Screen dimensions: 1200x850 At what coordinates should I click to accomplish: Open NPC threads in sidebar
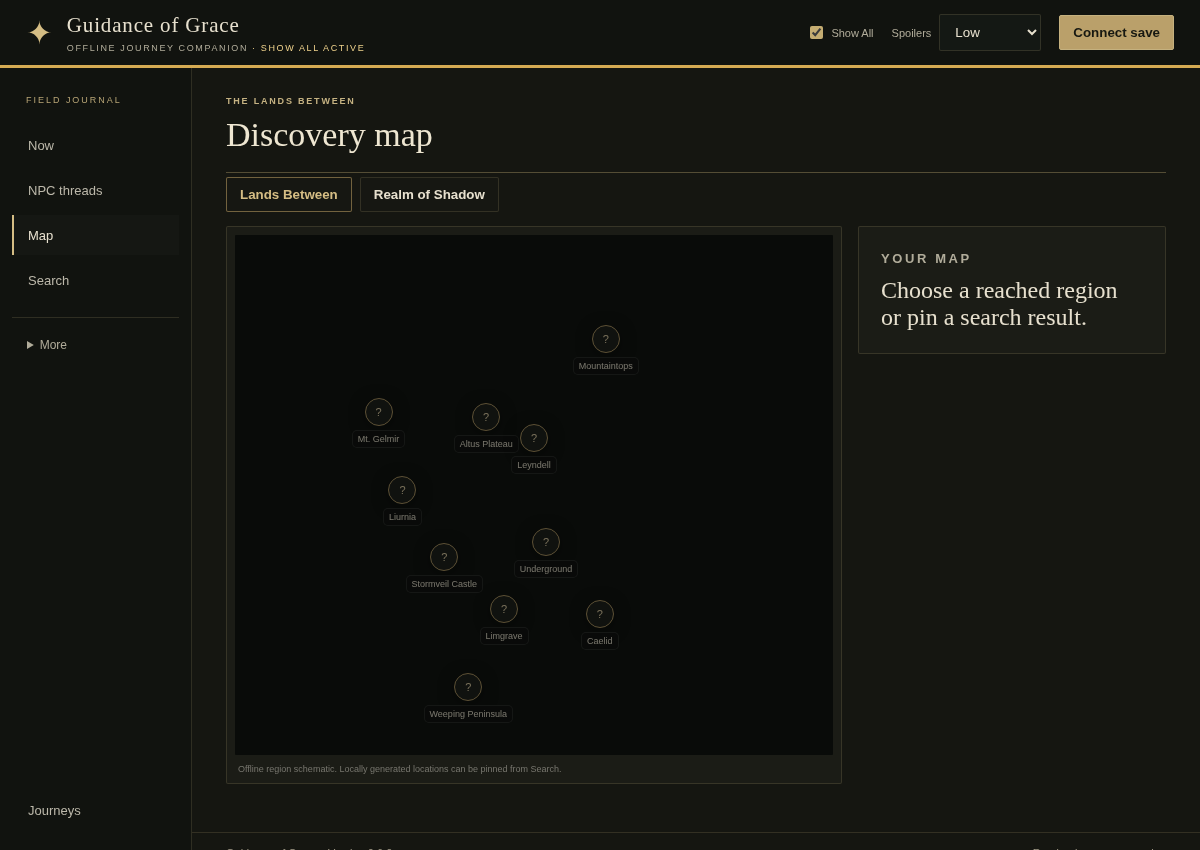96,190
